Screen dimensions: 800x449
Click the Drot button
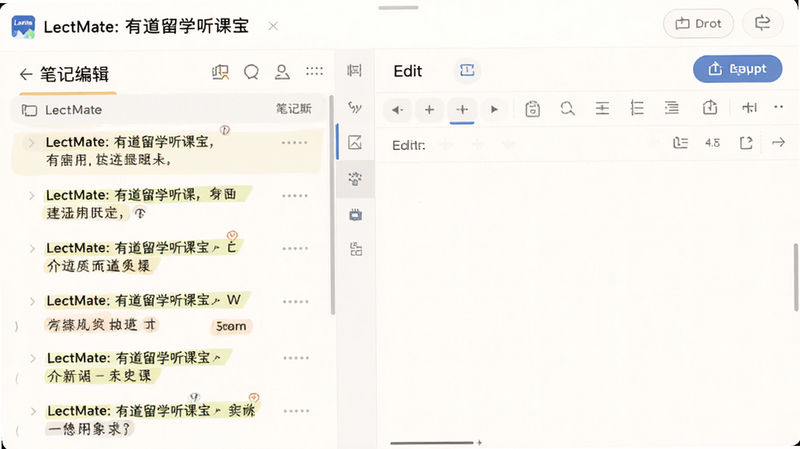coord(698,23)
